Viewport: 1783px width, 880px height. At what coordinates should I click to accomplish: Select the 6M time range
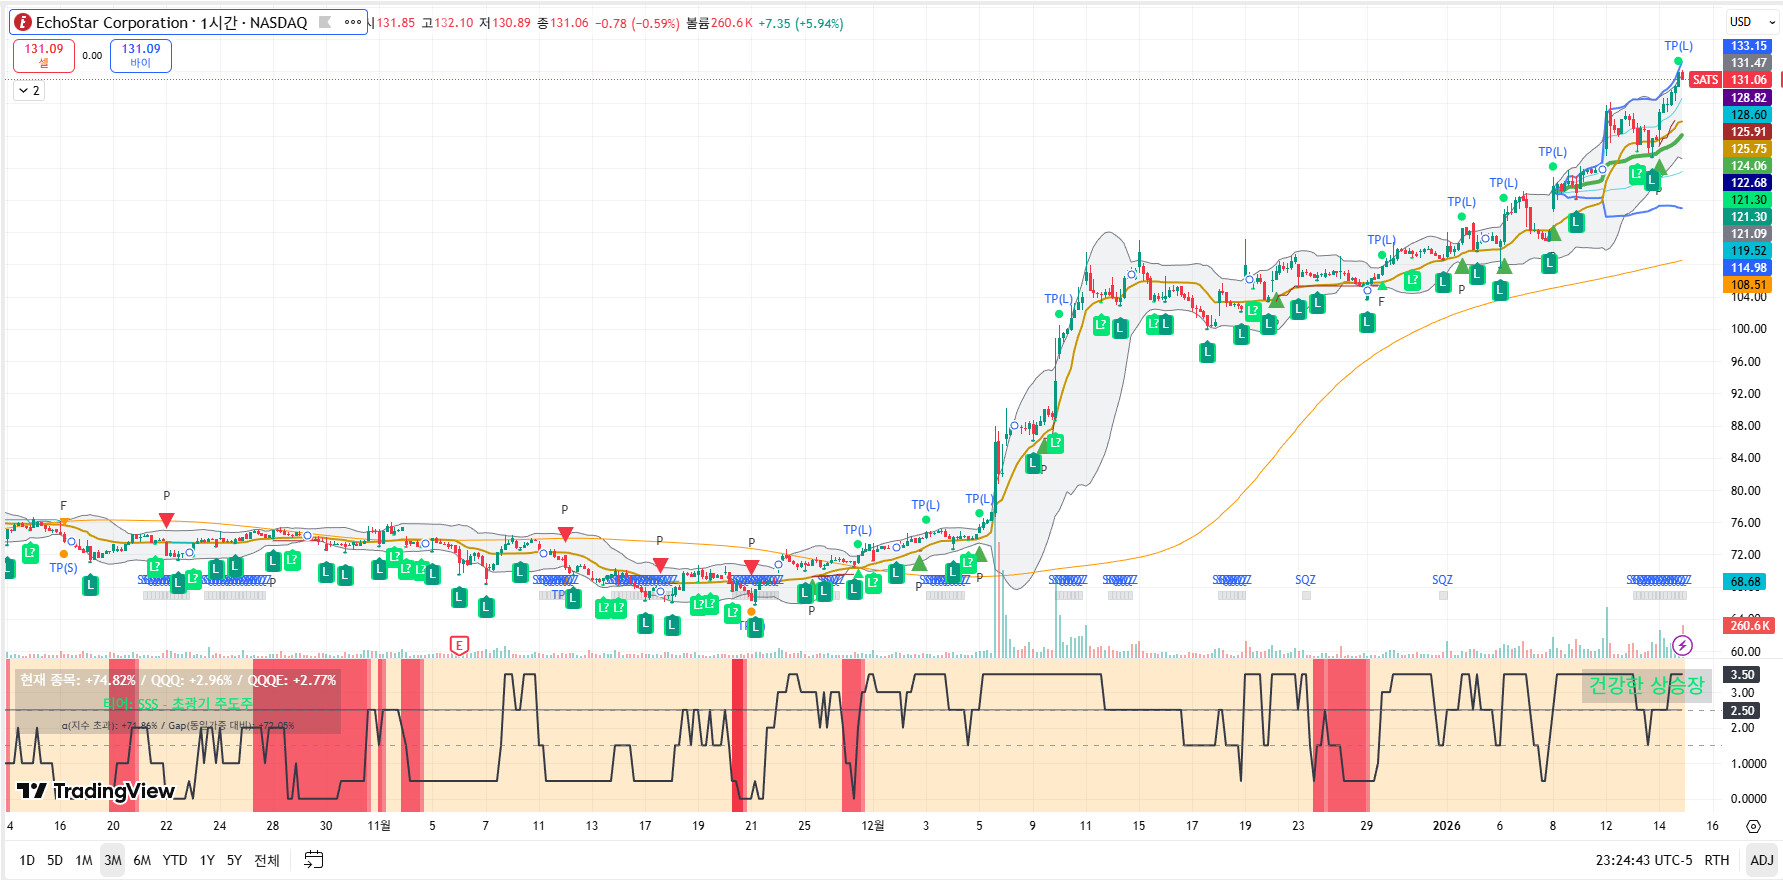142,860
